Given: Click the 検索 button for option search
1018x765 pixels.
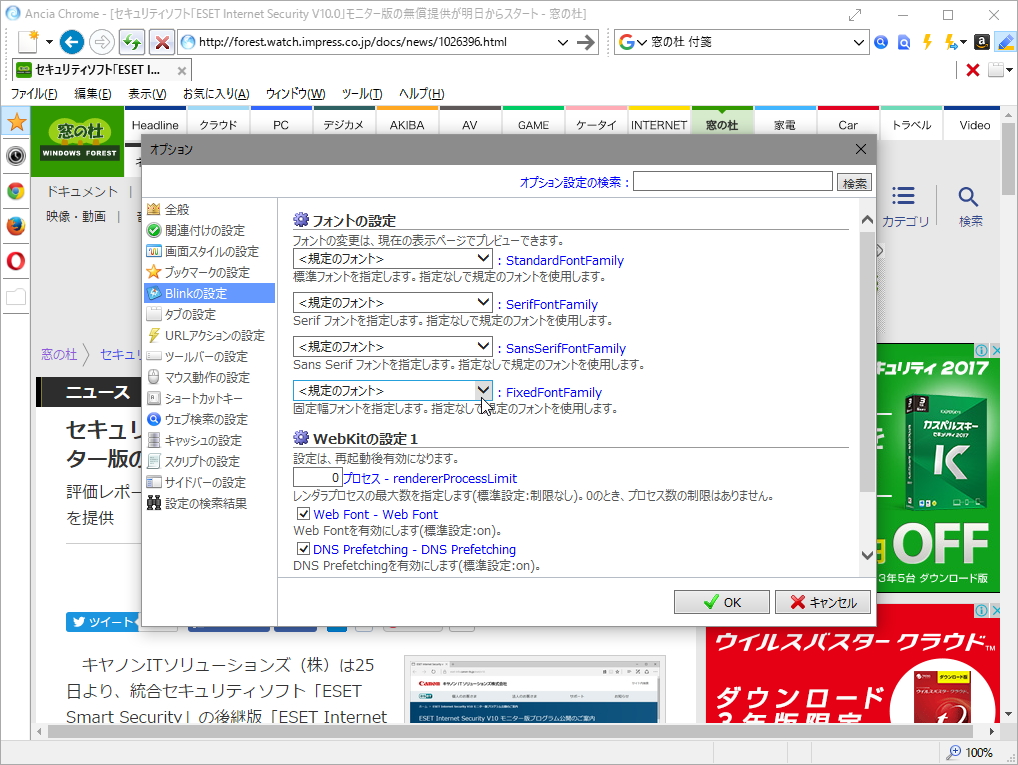Looking at the screenshot, I should [x=854, y=181].
